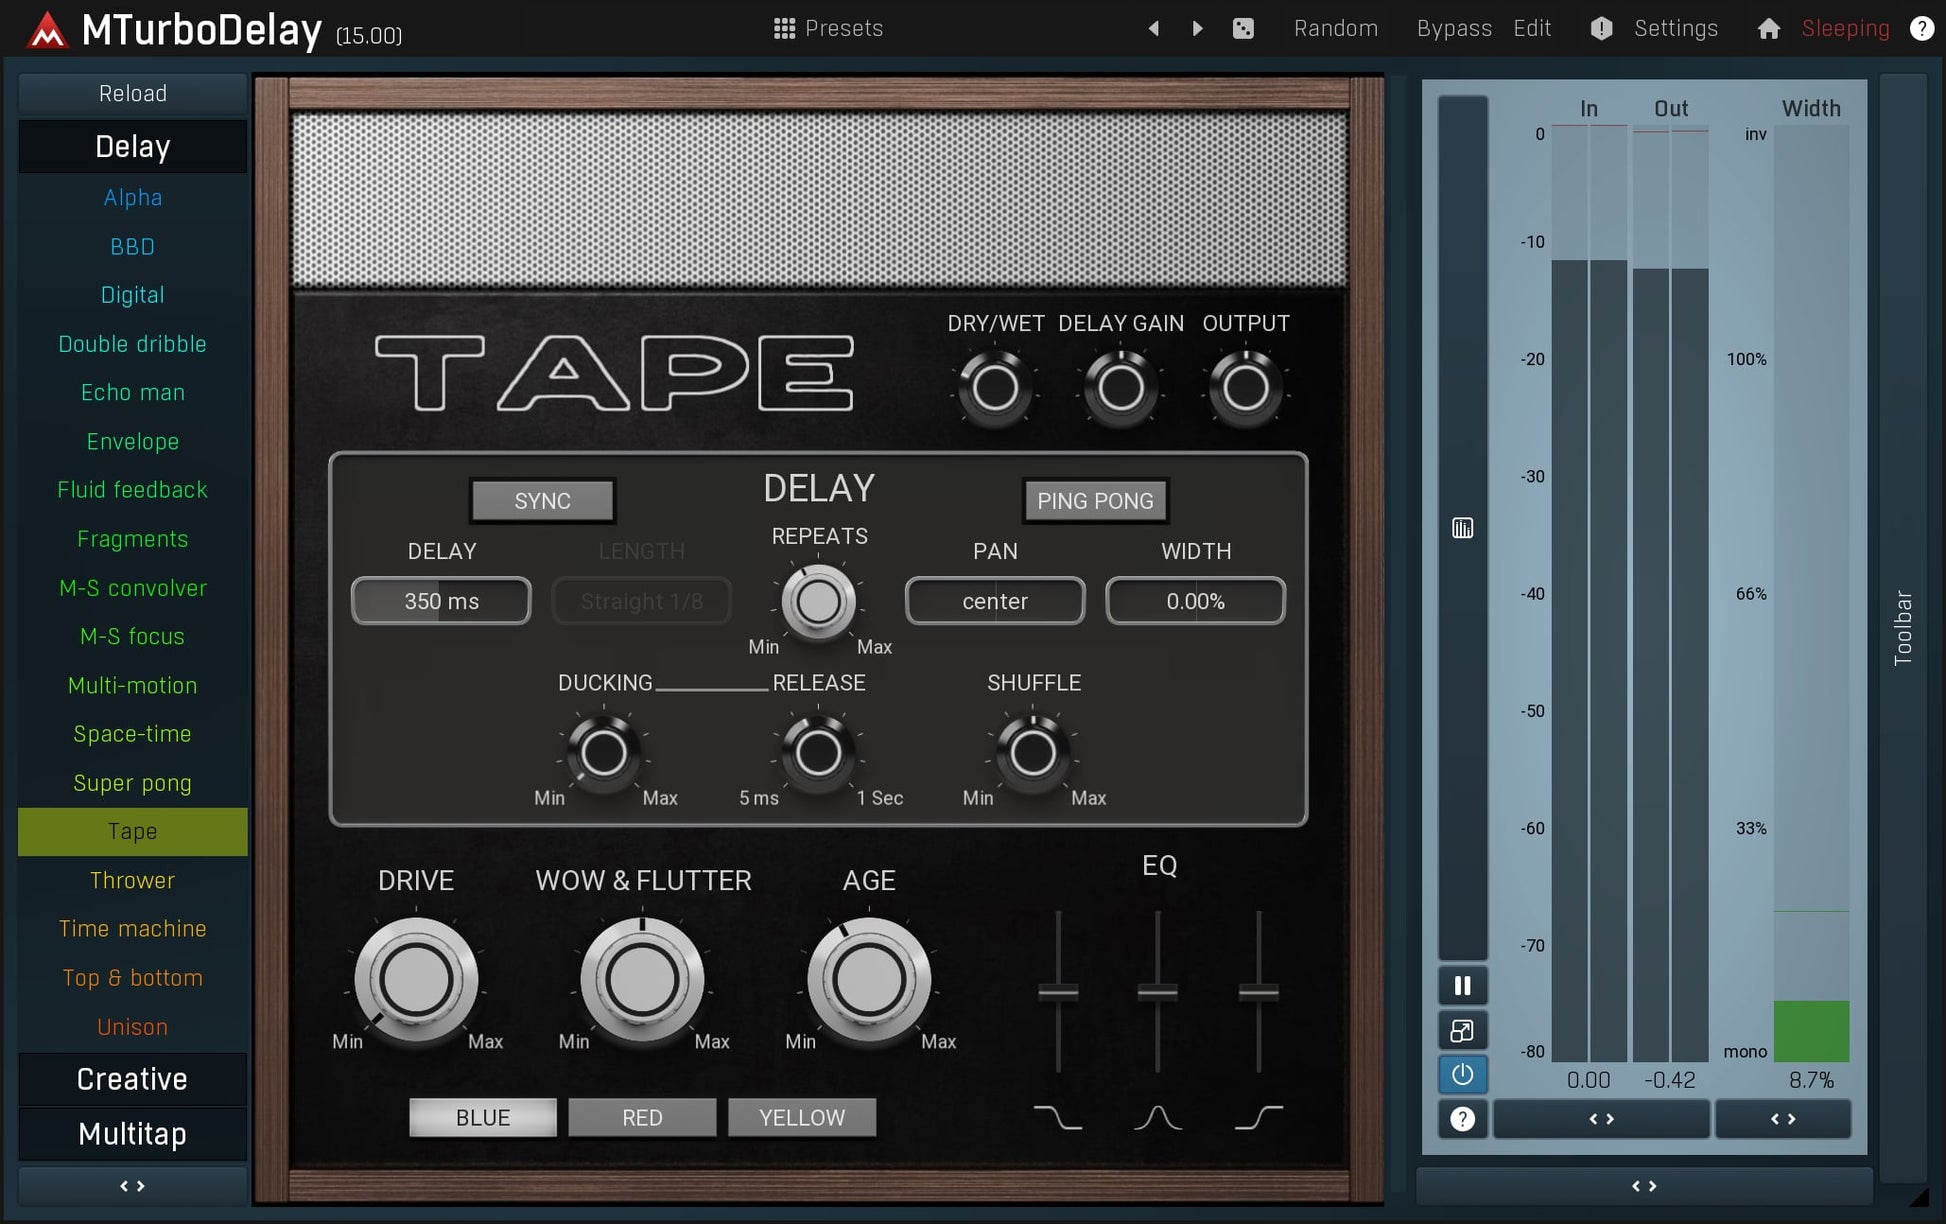Open the Multitap category
The height and width of the screenshot is (1224, 1946).
pyautogui.click(x=131, y=1134)
